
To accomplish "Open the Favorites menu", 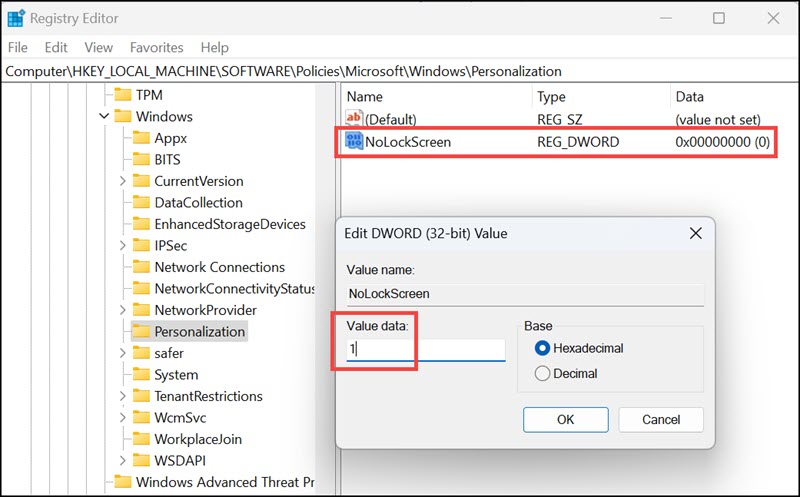I will click(x=157, y=47).
